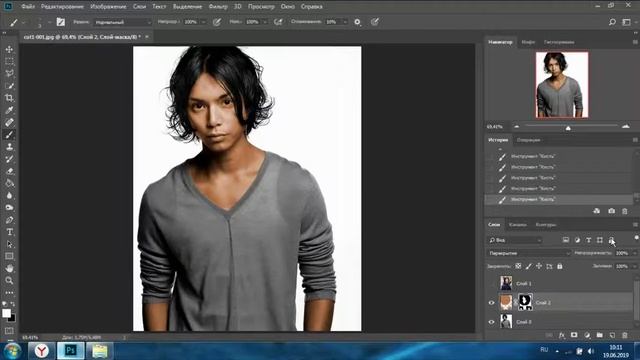The width and height of the screenshot is (640, 360).
Task: Switch to the Каналы tab
Action: point(518,224)
